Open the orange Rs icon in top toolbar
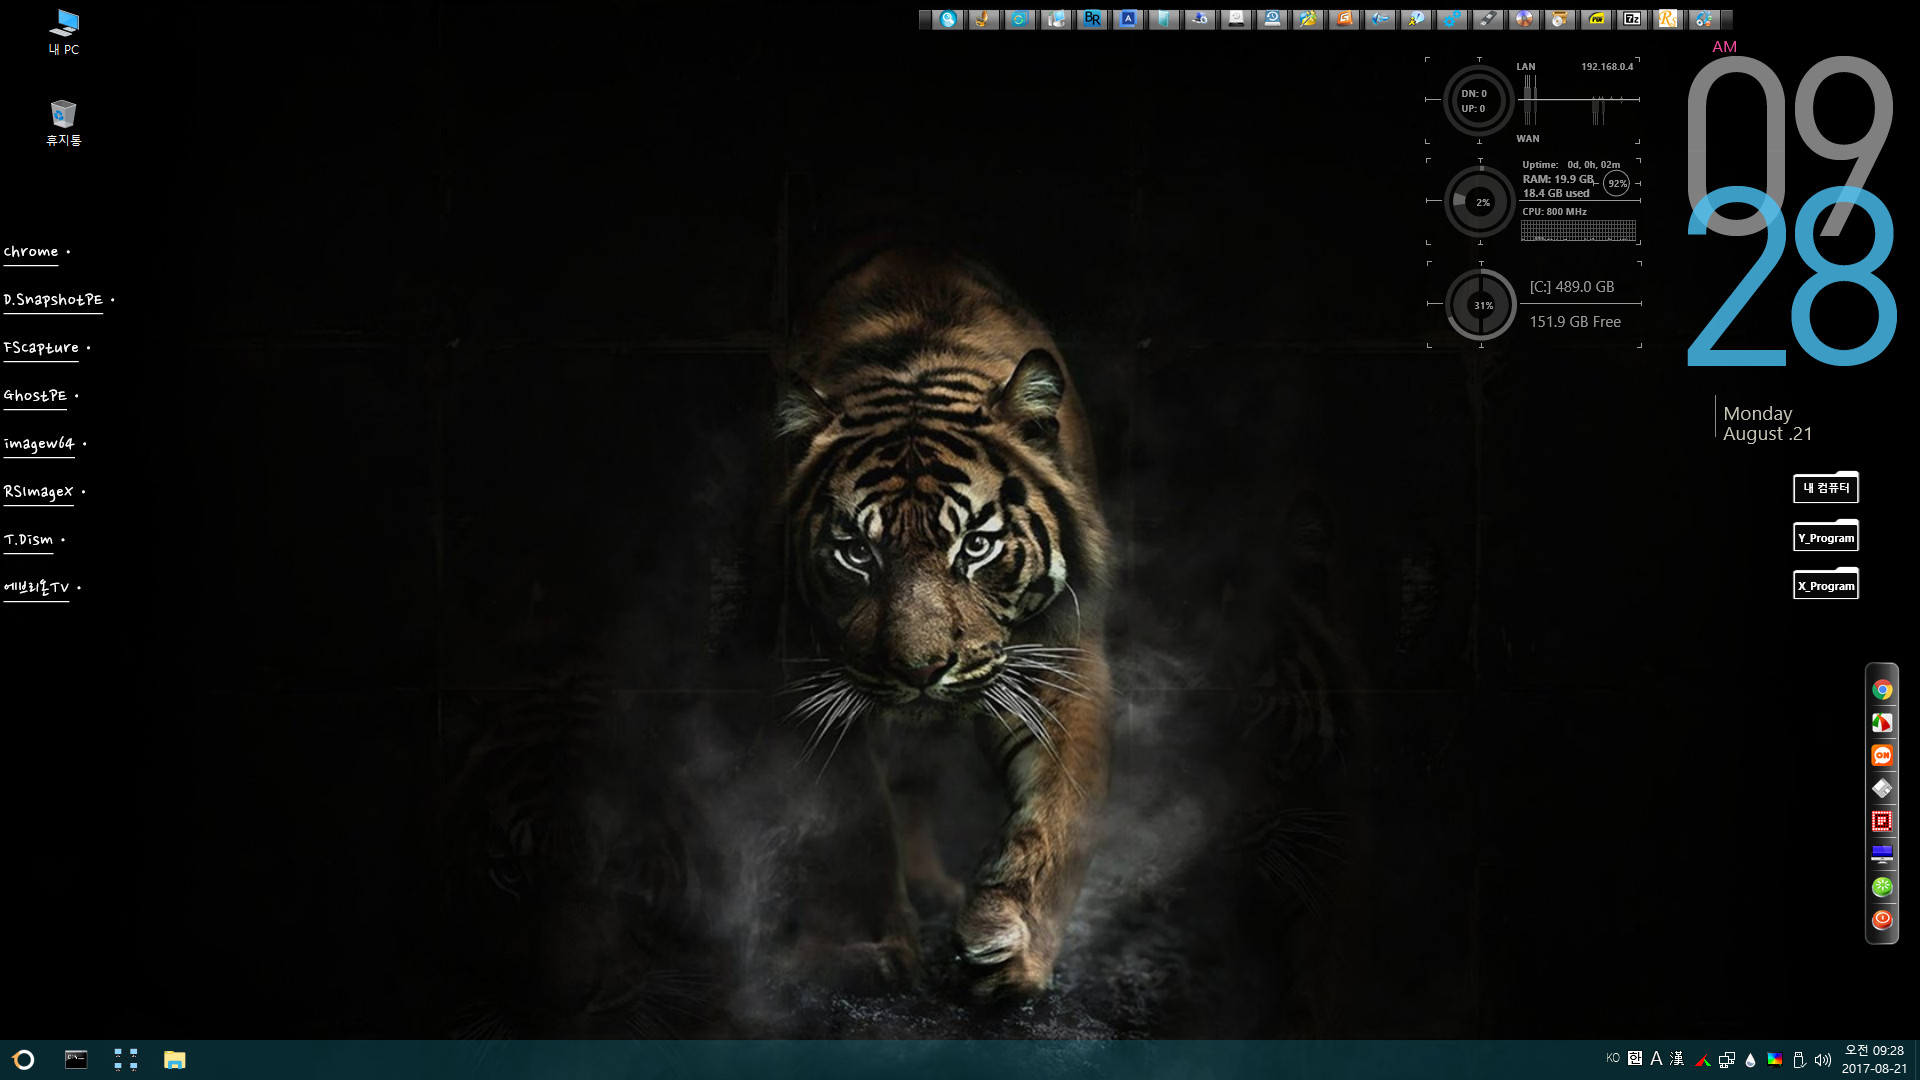Screen dimensions: 1920x1080 coord(1668,19)
